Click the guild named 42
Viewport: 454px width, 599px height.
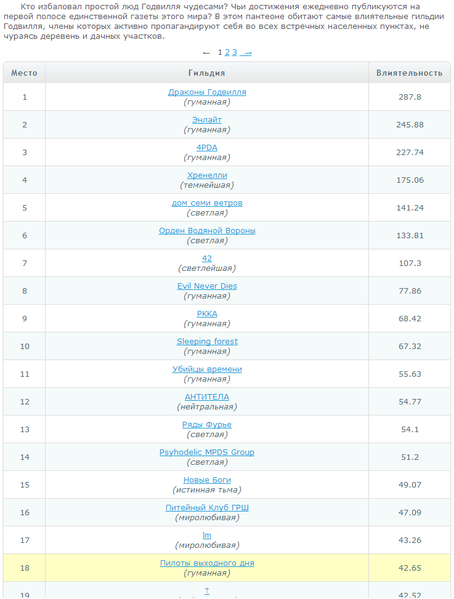pos(207,258)
